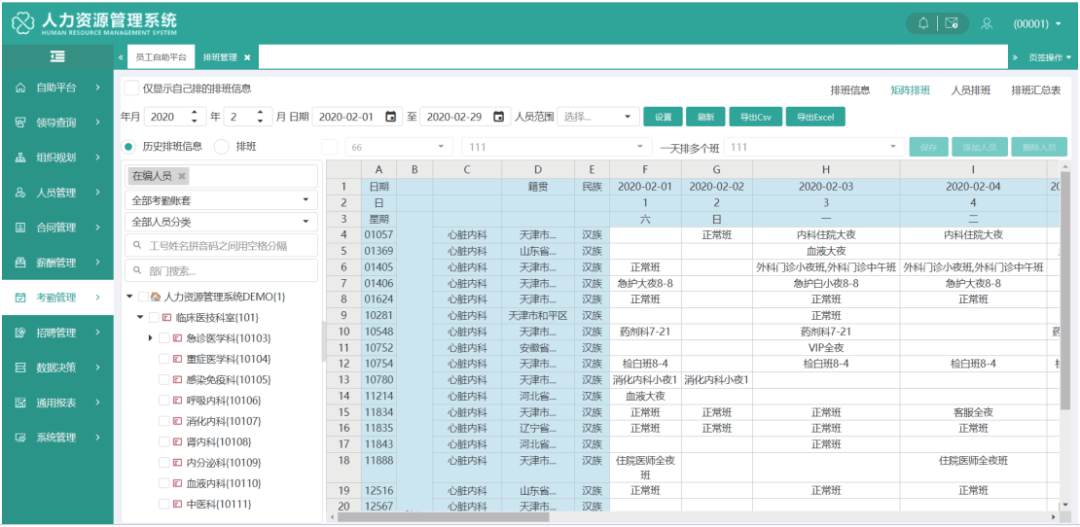Select the 排班 radio button
Viewport: 1080px width, 527px height.
pos(222,147)
